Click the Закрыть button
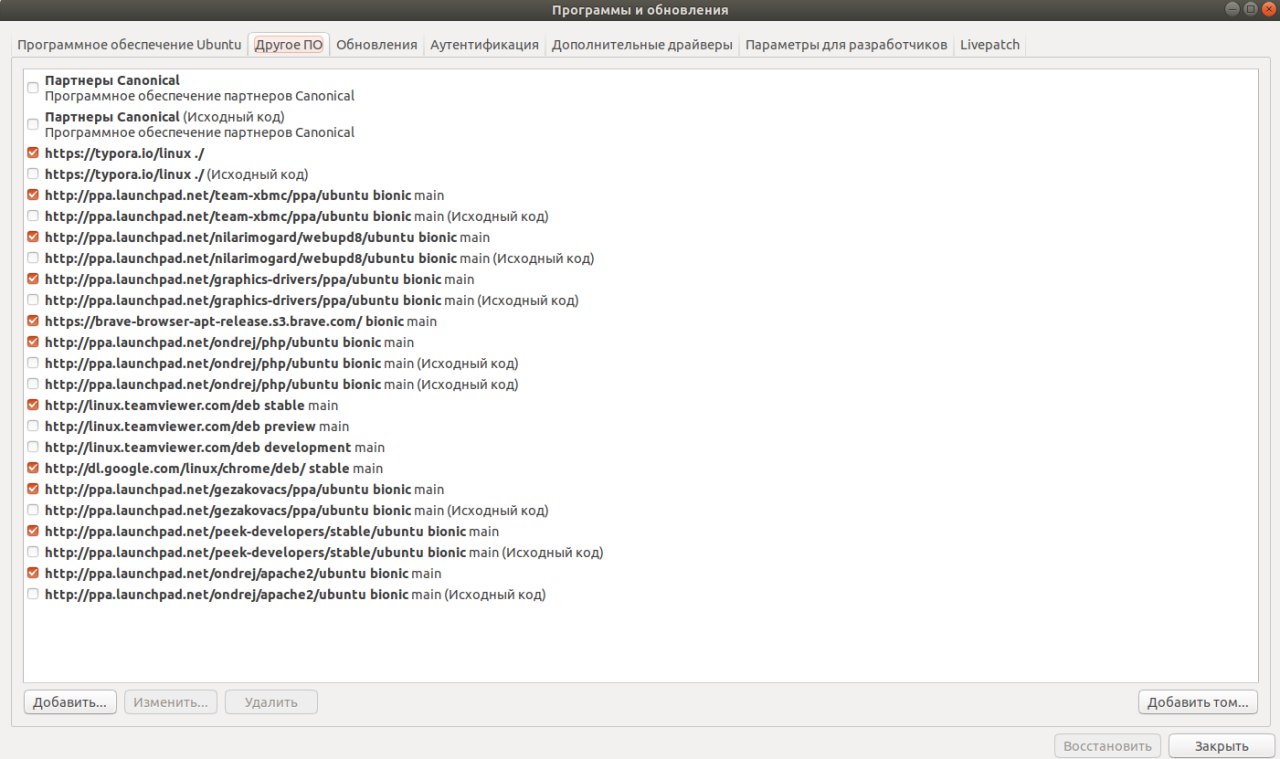 [1222, 746]
